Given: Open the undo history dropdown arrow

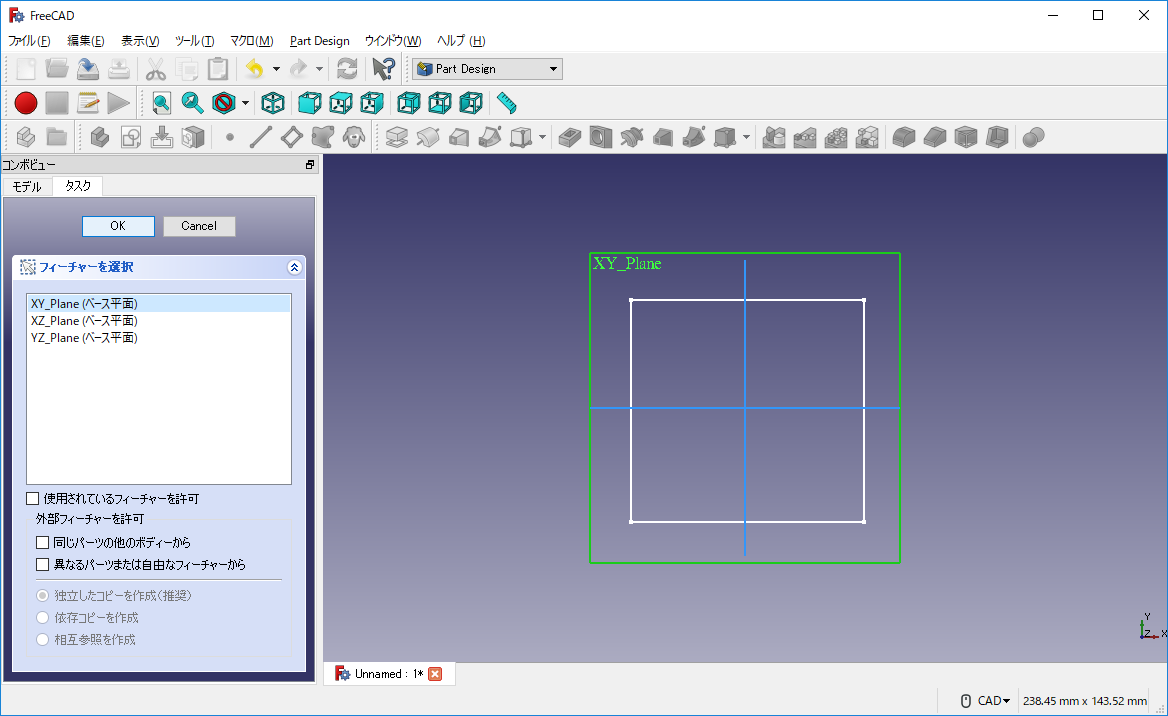Looking at the screenshot, I should click(x=276, y=69).
